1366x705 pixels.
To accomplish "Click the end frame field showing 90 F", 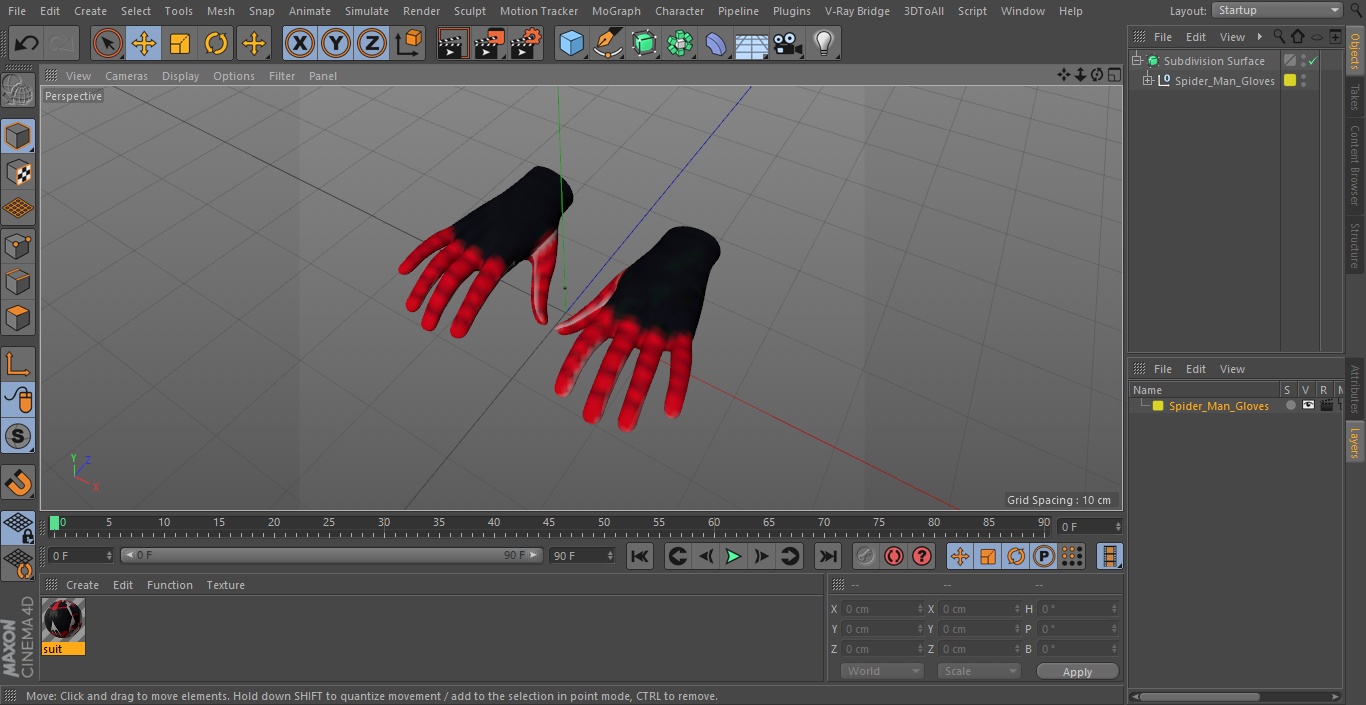I will coord(581,556).
